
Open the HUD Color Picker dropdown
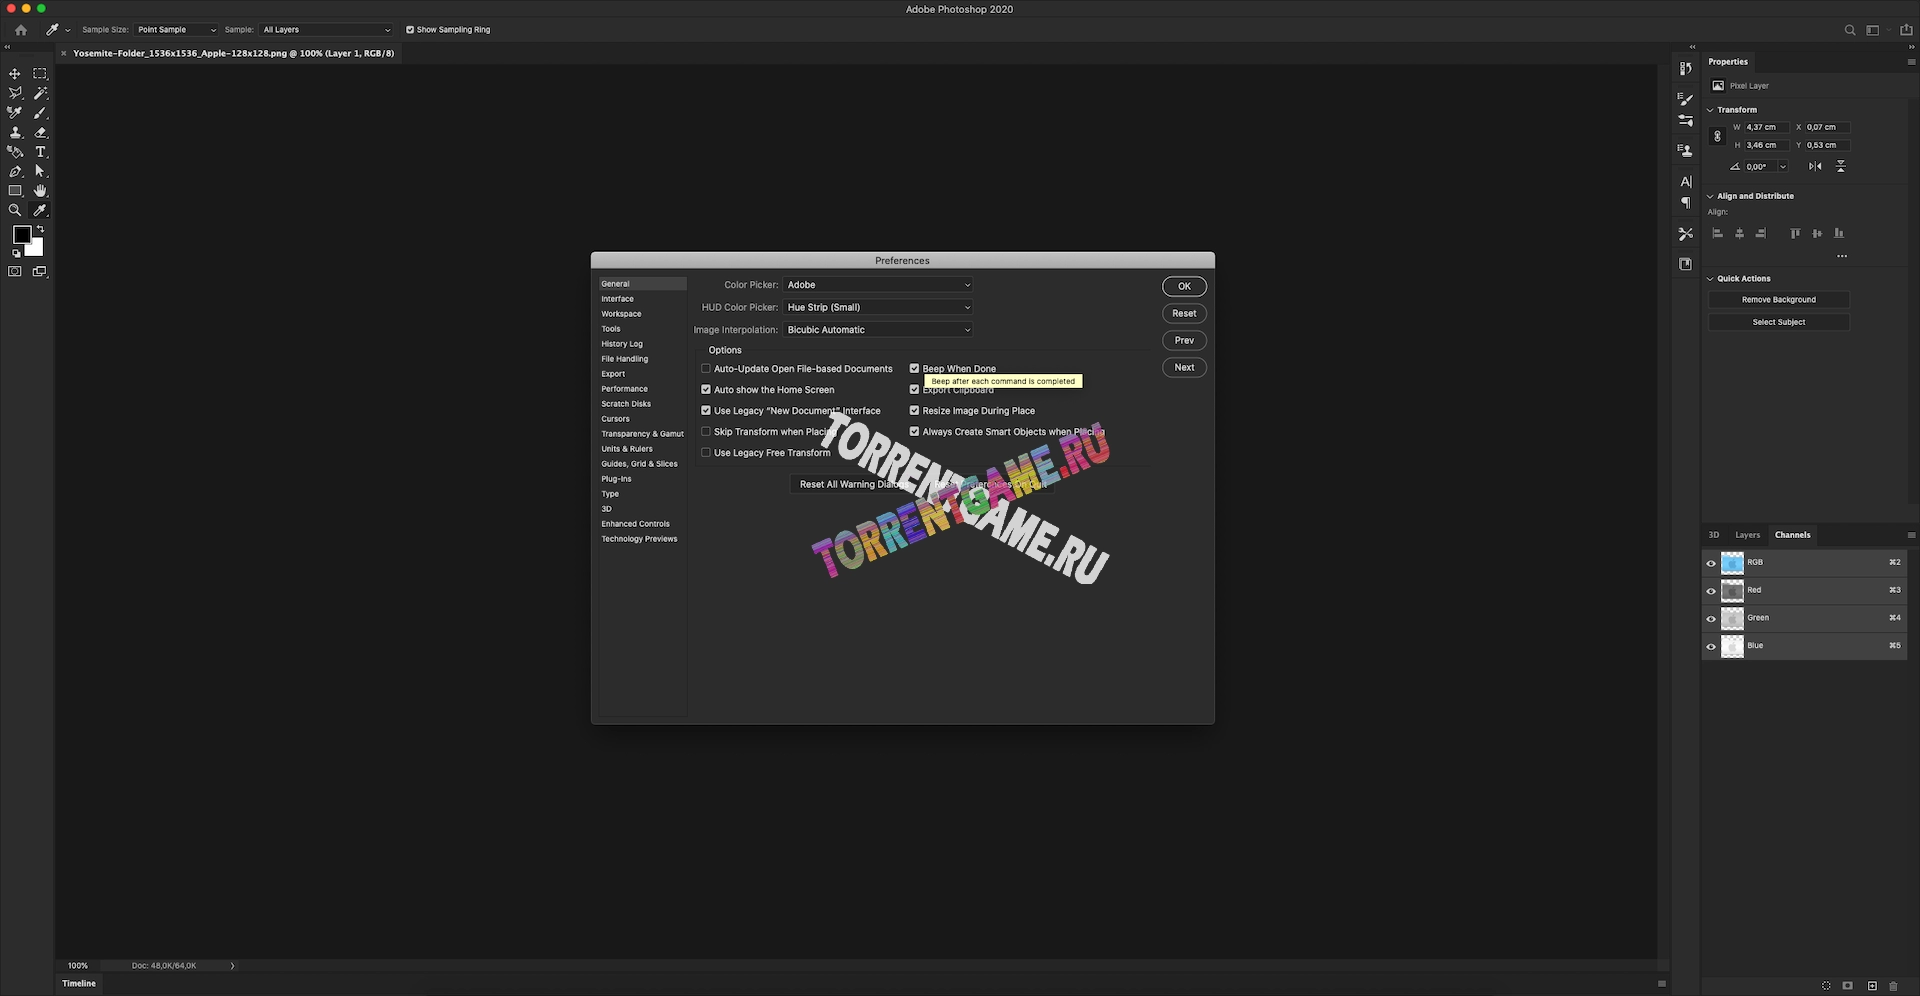877,308
